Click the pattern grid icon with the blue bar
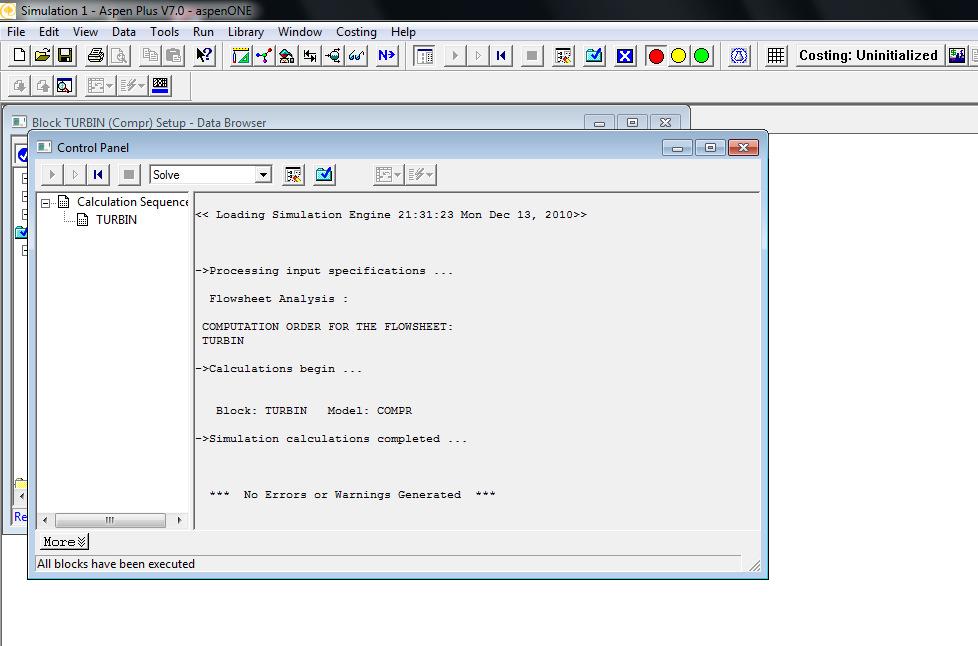Image resolution: width=978 pixels, height=646 pixels. [160, 85]
